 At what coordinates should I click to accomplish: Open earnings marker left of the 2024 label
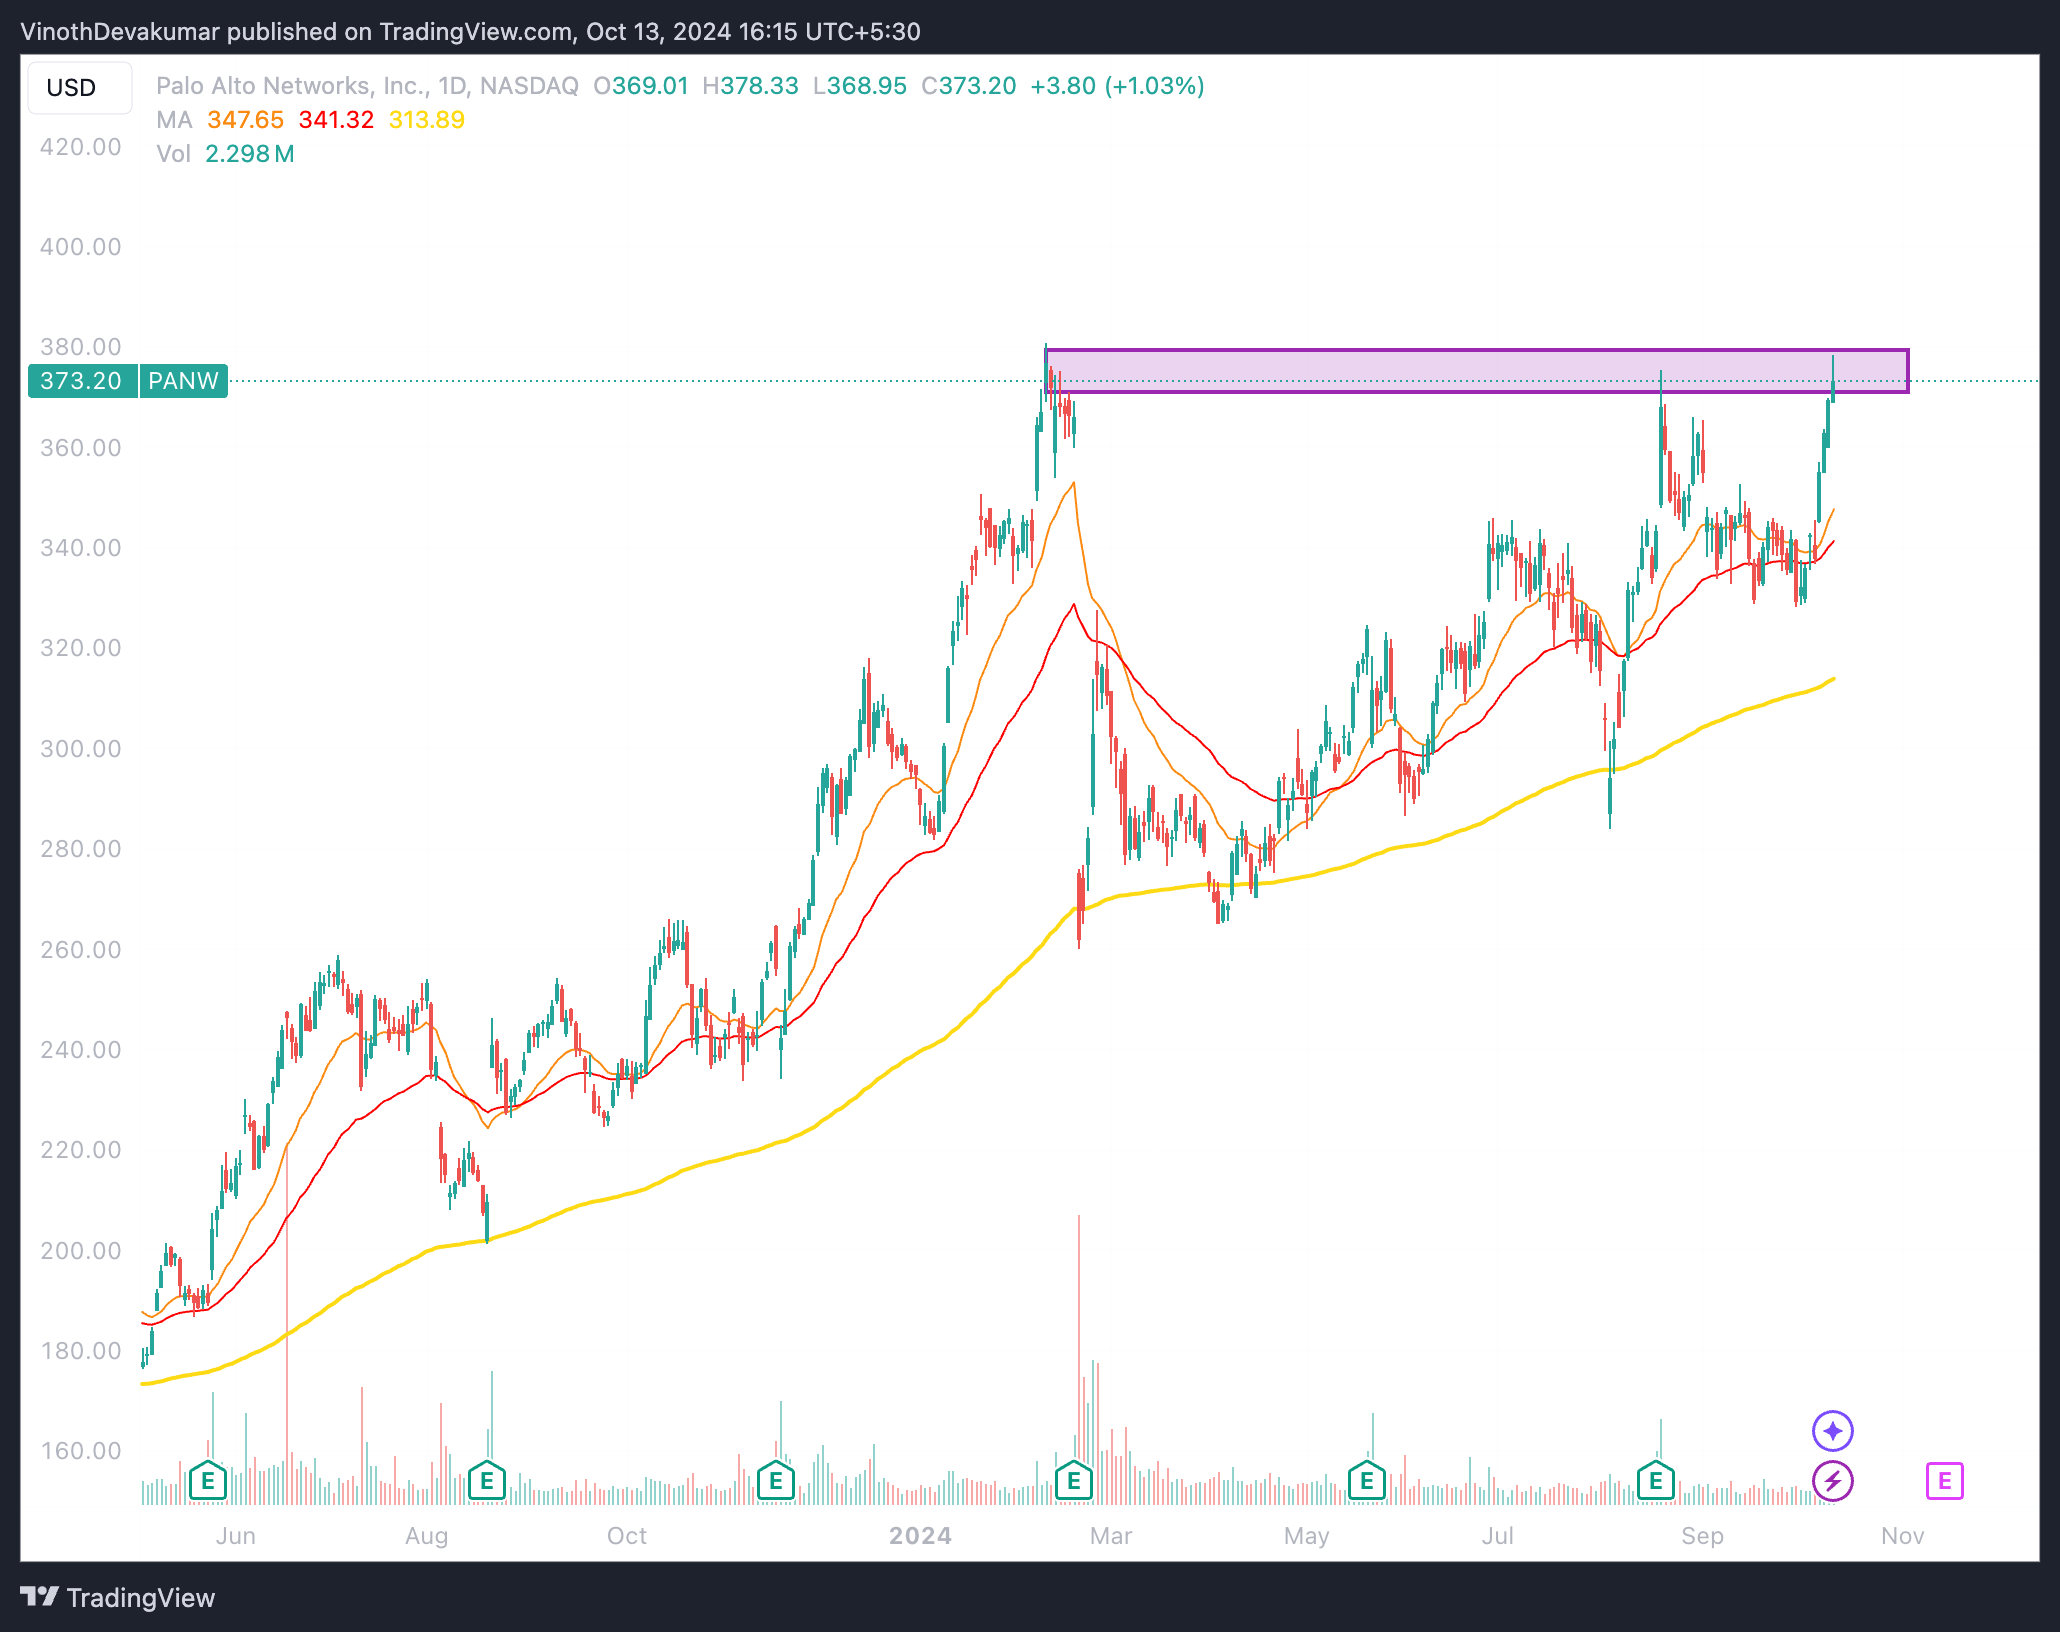(x=776, y=1480)
